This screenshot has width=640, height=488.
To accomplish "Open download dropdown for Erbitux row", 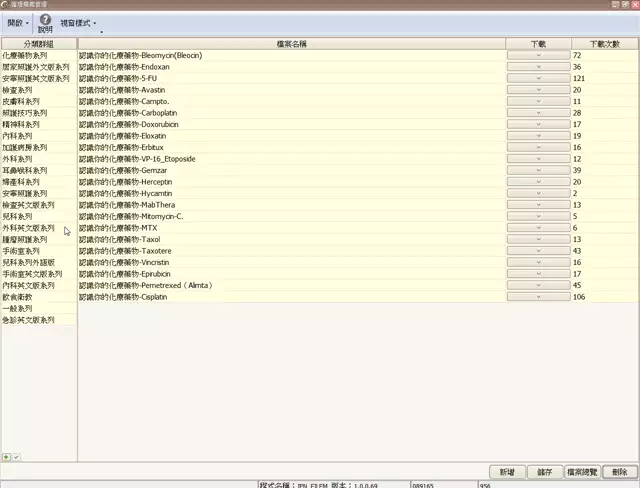I will pos(538,147).
